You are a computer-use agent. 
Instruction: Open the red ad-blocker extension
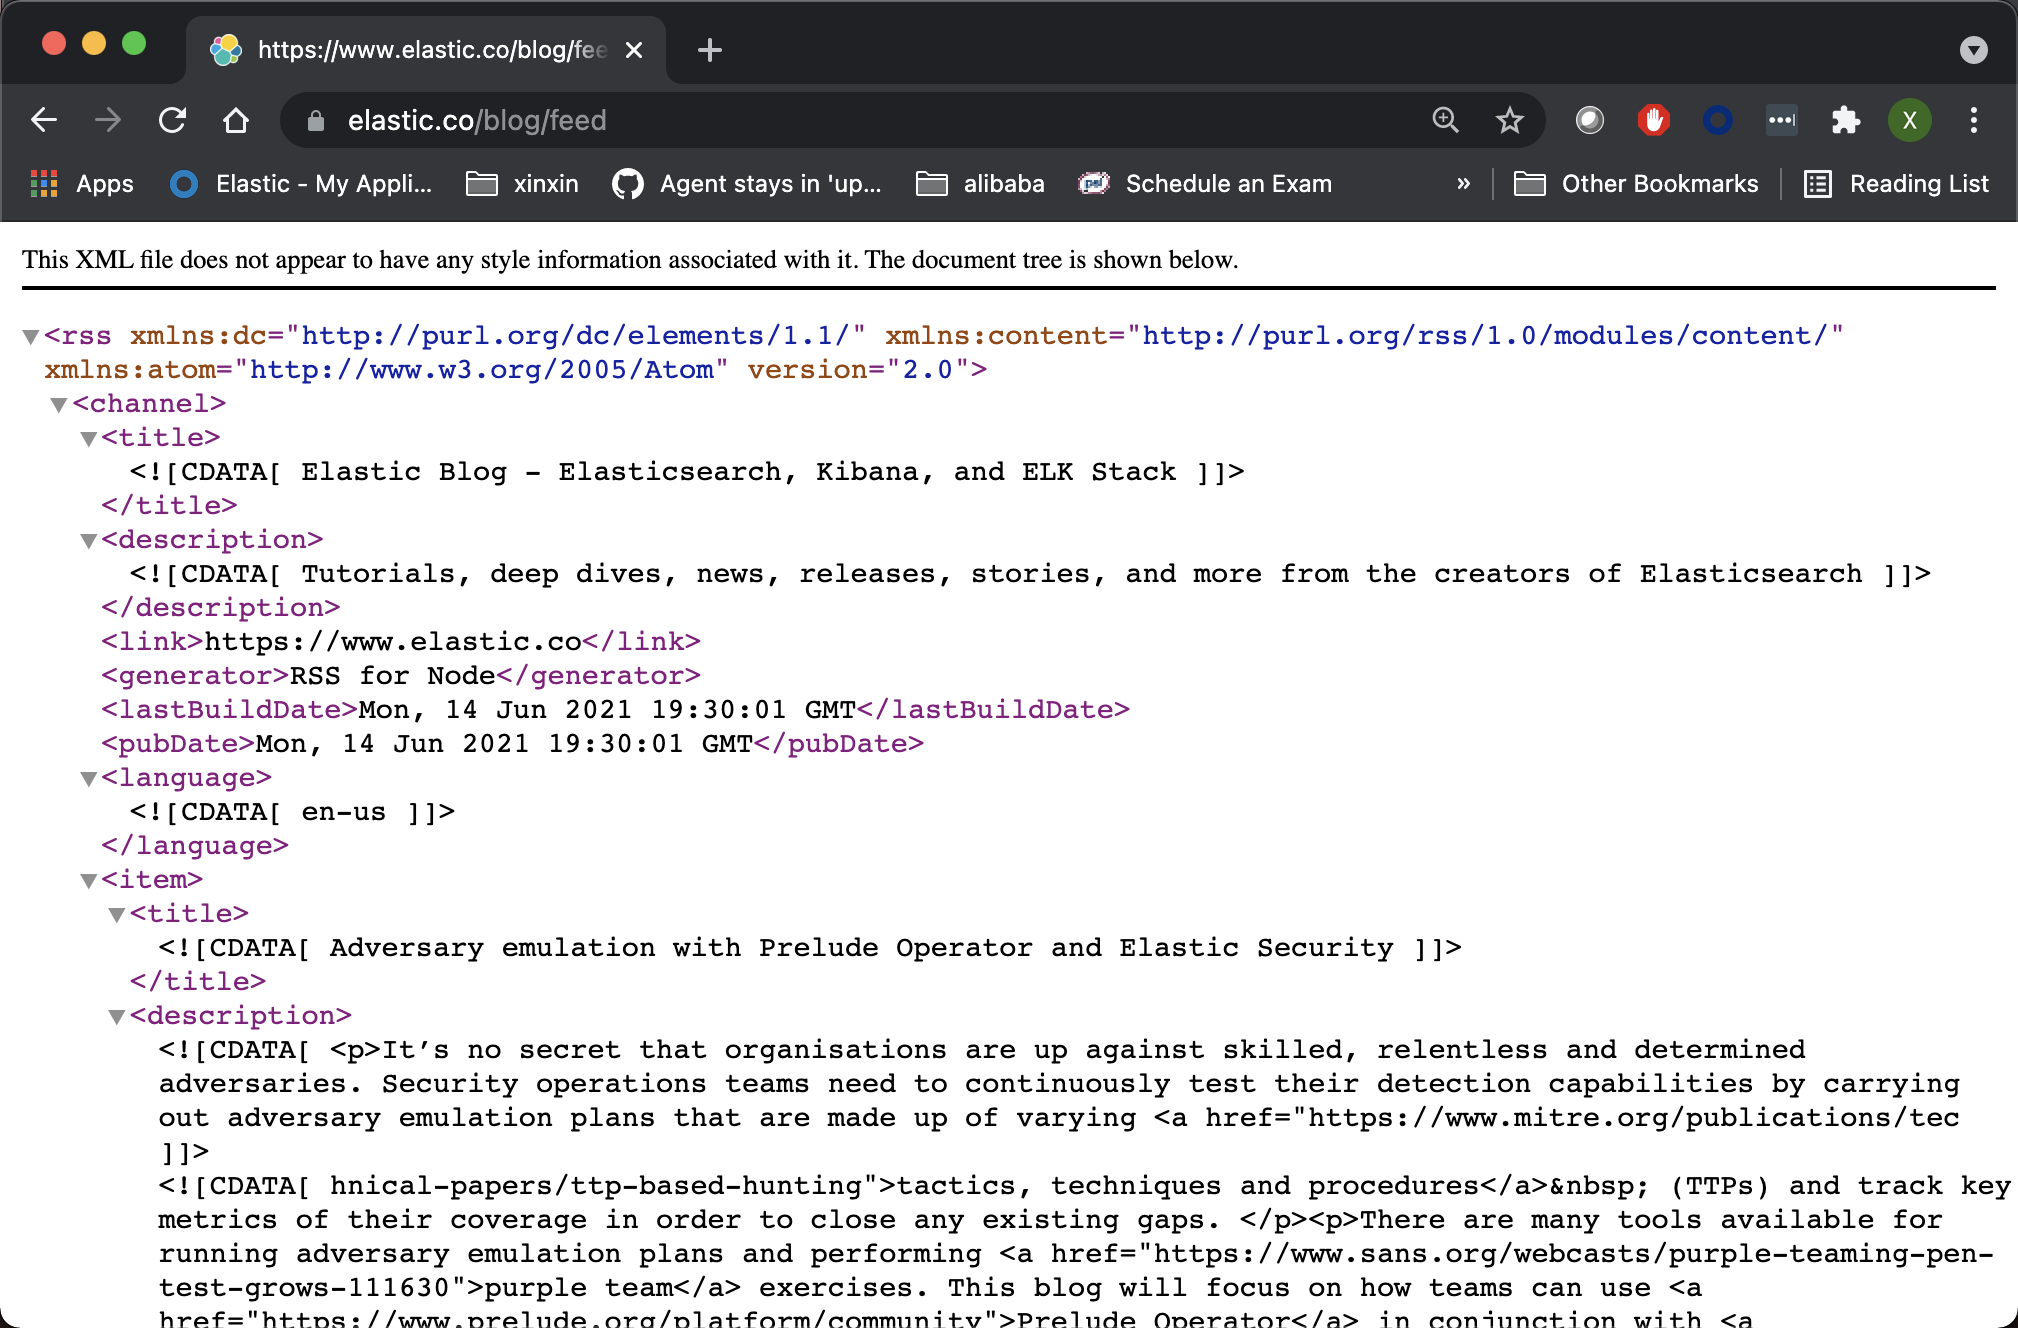point(1654,120)
